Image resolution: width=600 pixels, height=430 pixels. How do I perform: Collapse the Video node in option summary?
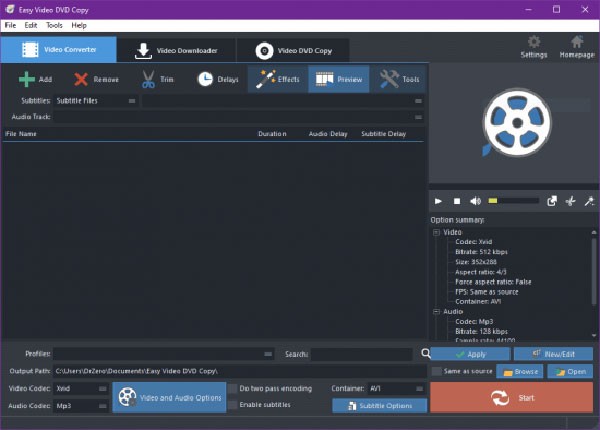[436, 232]
